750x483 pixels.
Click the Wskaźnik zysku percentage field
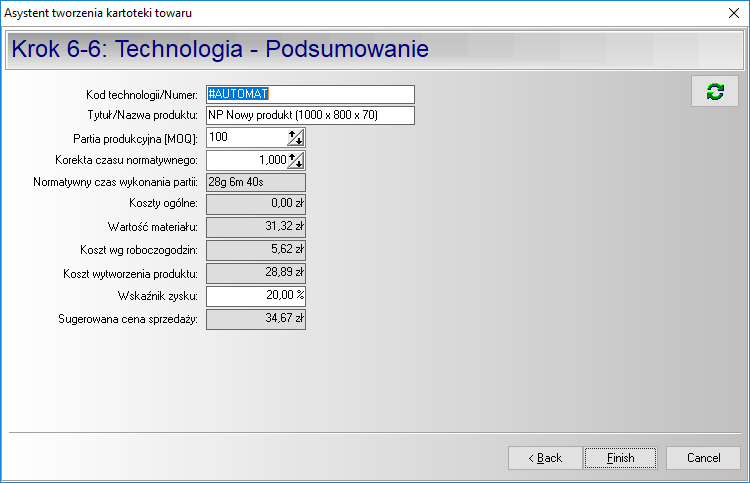pos(255,296)
